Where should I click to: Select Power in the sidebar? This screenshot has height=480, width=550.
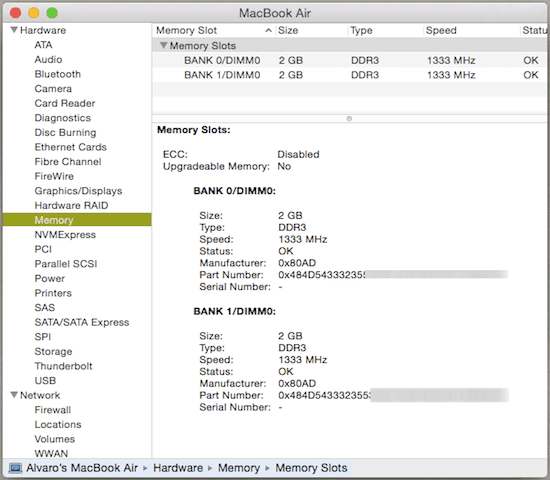click(x=50, y=279)
